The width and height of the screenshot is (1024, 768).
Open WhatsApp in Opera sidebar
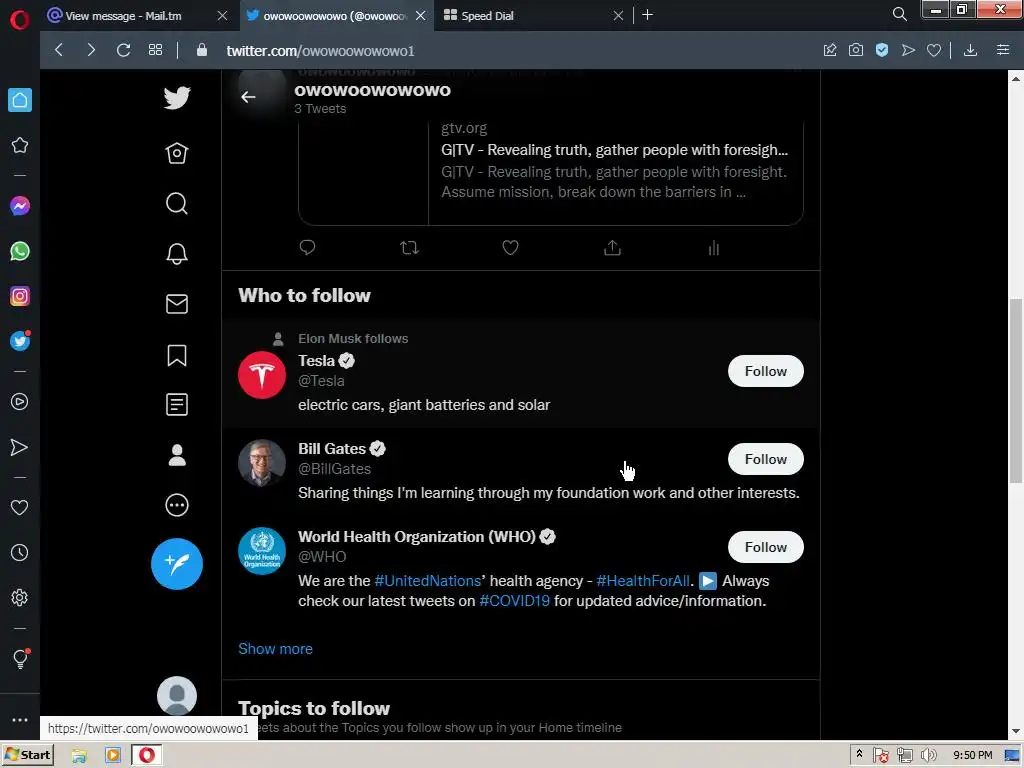pos(20,251)
